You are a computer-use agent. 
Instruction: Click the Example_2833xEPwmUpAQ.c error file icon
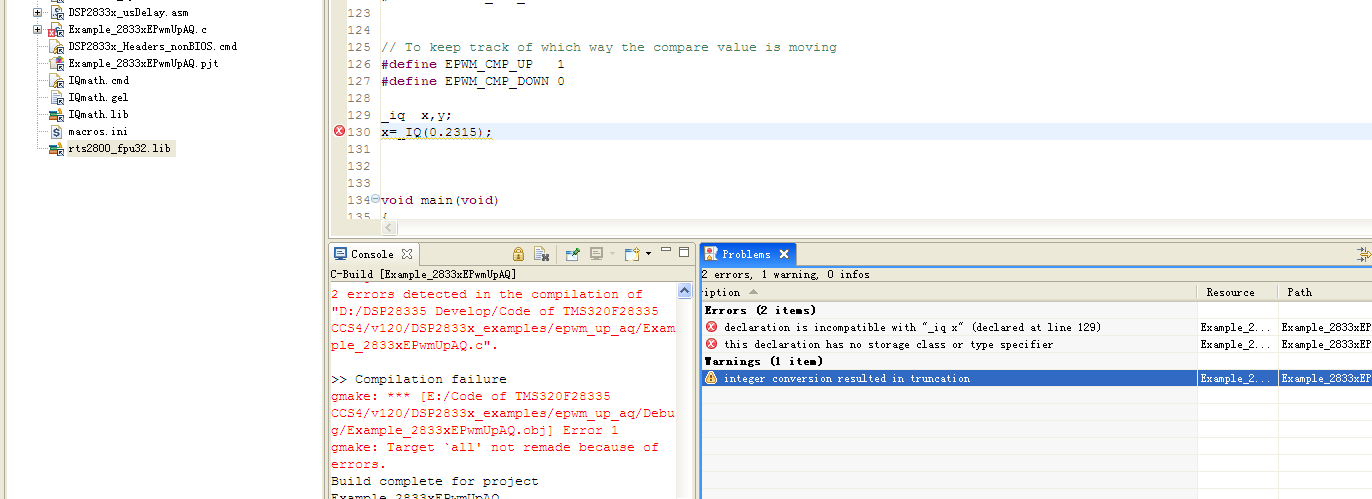point(57,30)
